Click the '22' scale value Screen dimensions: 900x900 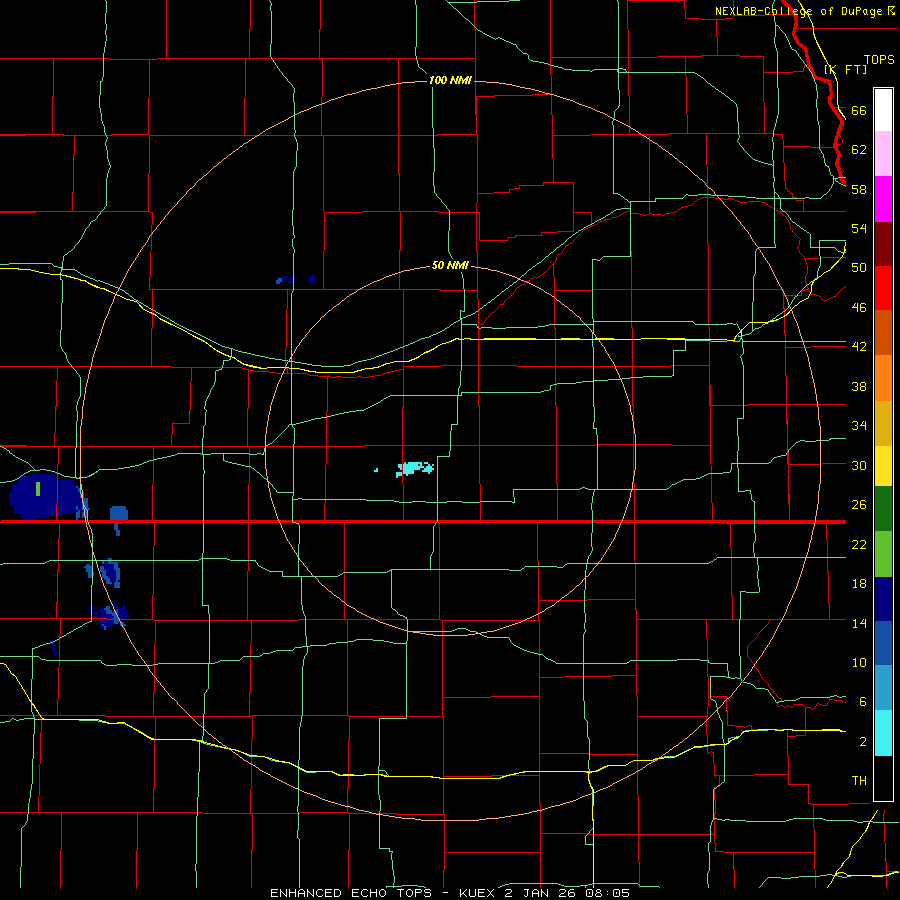(859, 544)
